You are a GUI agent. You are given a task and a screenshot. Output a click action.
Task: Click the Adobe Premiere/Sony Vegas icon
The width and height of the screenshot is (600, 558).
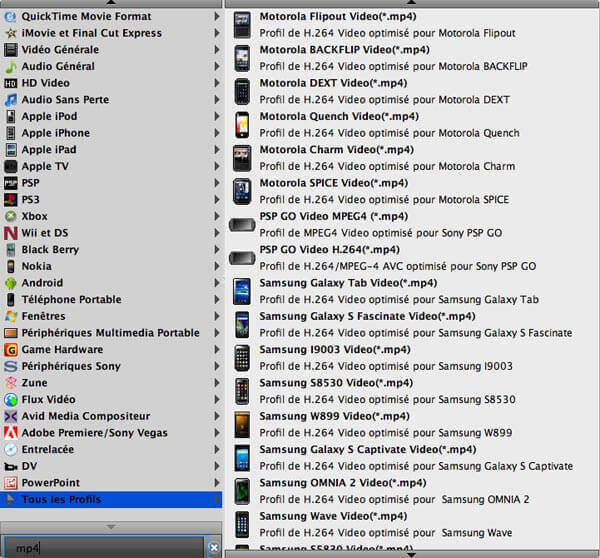coord(11,433)
